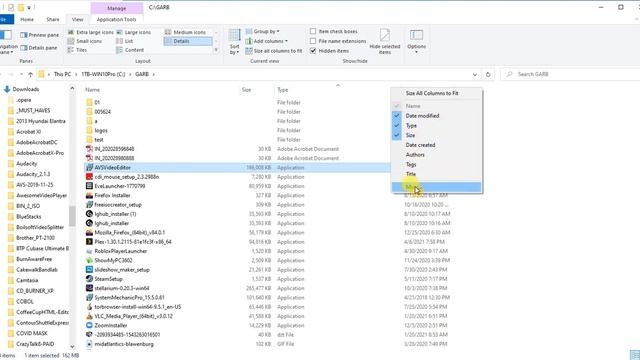Screen dimensions: 640x360
Task: Open the Options dropdown arrow
Action: 416,52
